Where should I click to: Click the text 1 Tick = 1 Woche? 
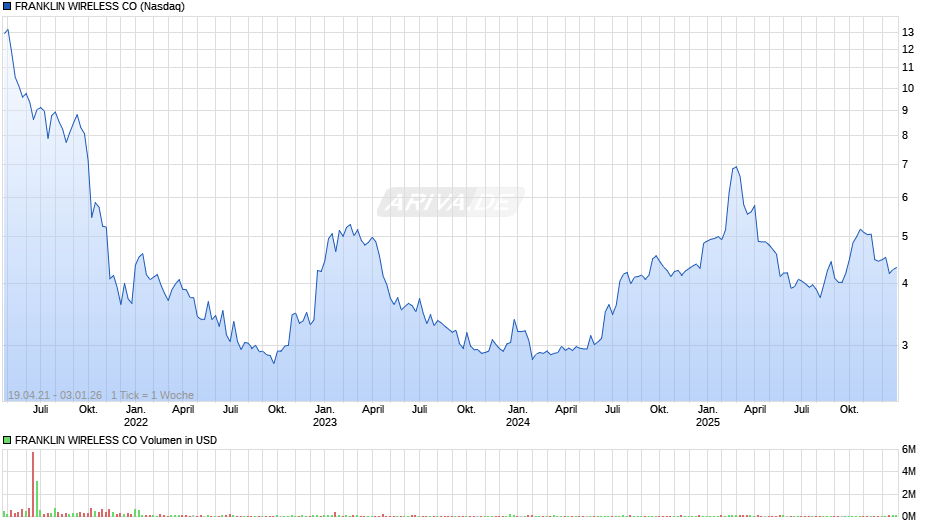click(x=152, y=395)
